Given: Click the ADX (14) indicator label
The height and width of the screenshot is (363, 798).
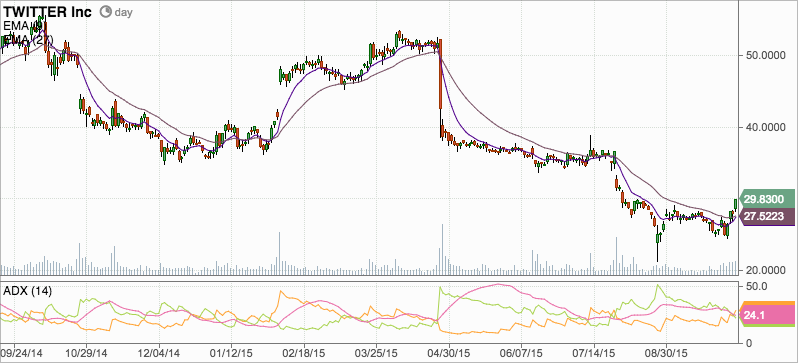Looking at the screenshot, I should pyautogui.click(x=27, y=291).
